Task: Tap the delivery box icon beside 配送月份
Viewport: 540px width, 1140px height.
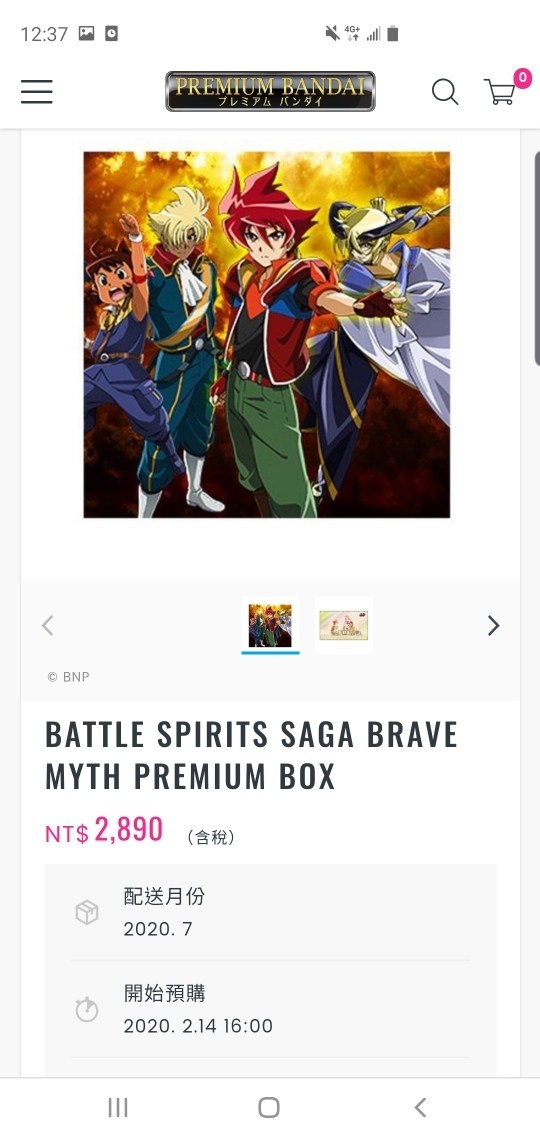Action: click(x=87, y=912)
